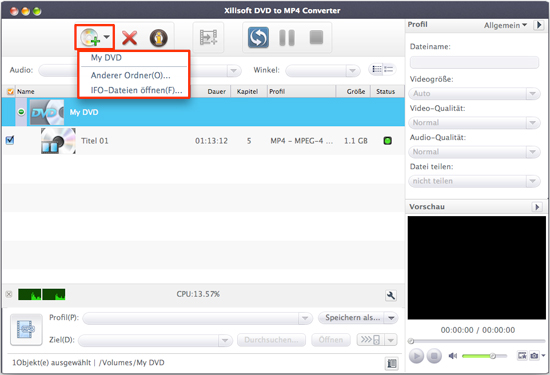The width and height of the screenshot is (550, 375).
Task: Mute the preview speaker icon
Action: click(452, 356)
